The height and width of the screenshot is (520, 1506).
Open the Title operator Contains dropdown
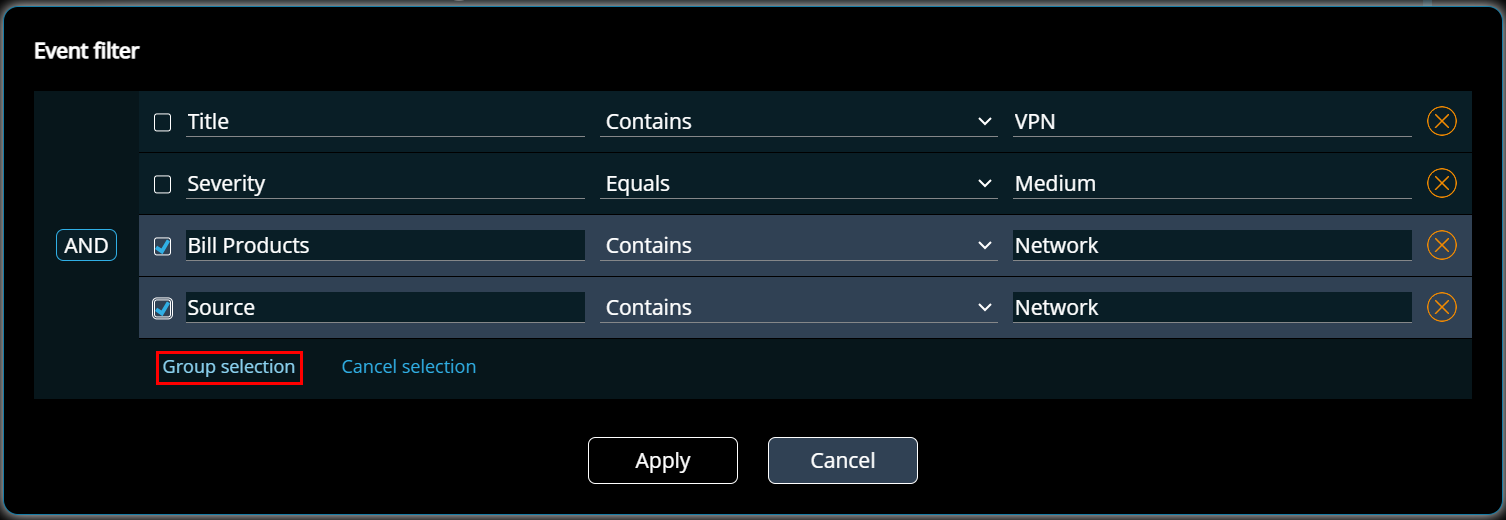coord(798,122)
